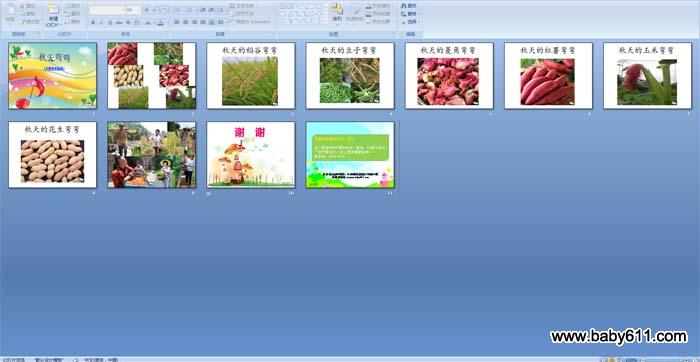Click the font color icon
This screenshot has height=362, width=700.
coord(160,22)
